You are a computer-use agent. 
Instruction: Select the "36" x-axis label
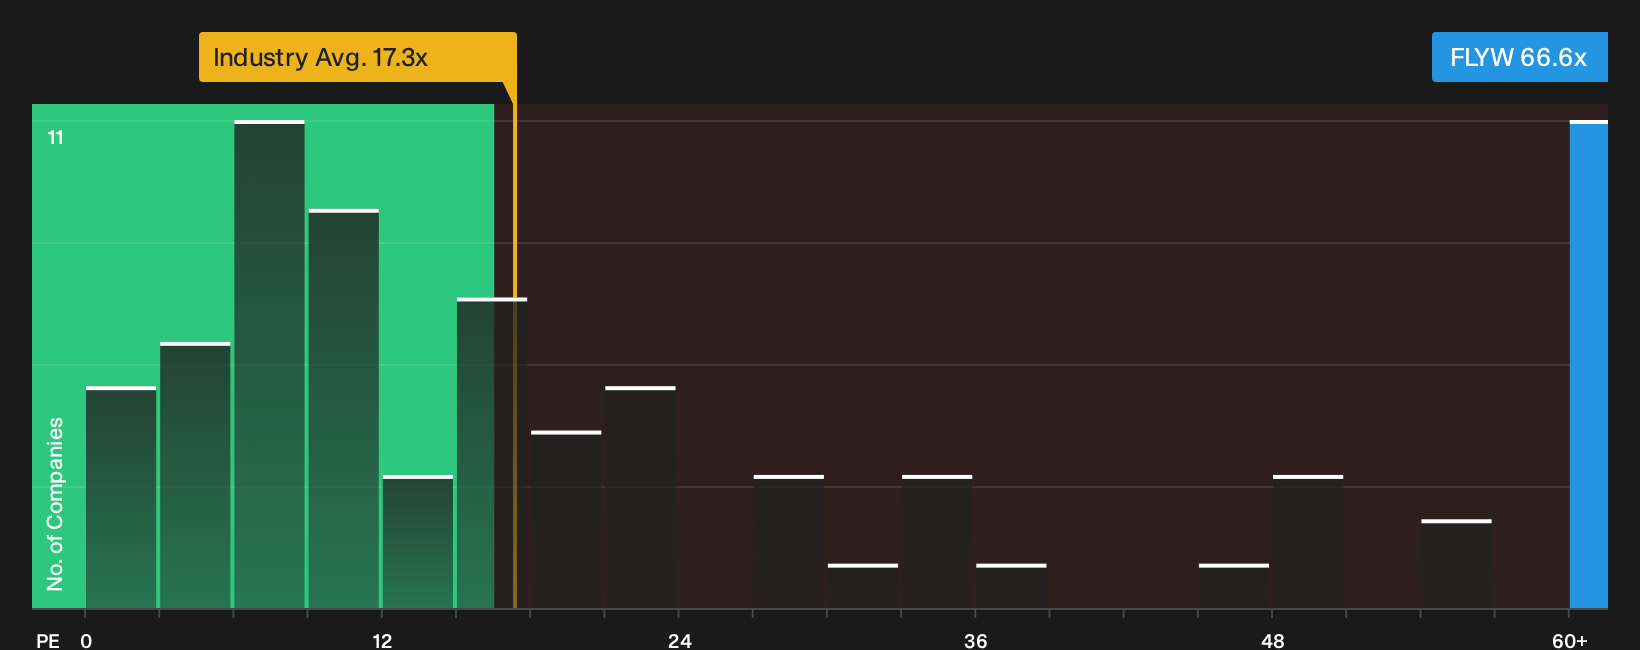976,640
